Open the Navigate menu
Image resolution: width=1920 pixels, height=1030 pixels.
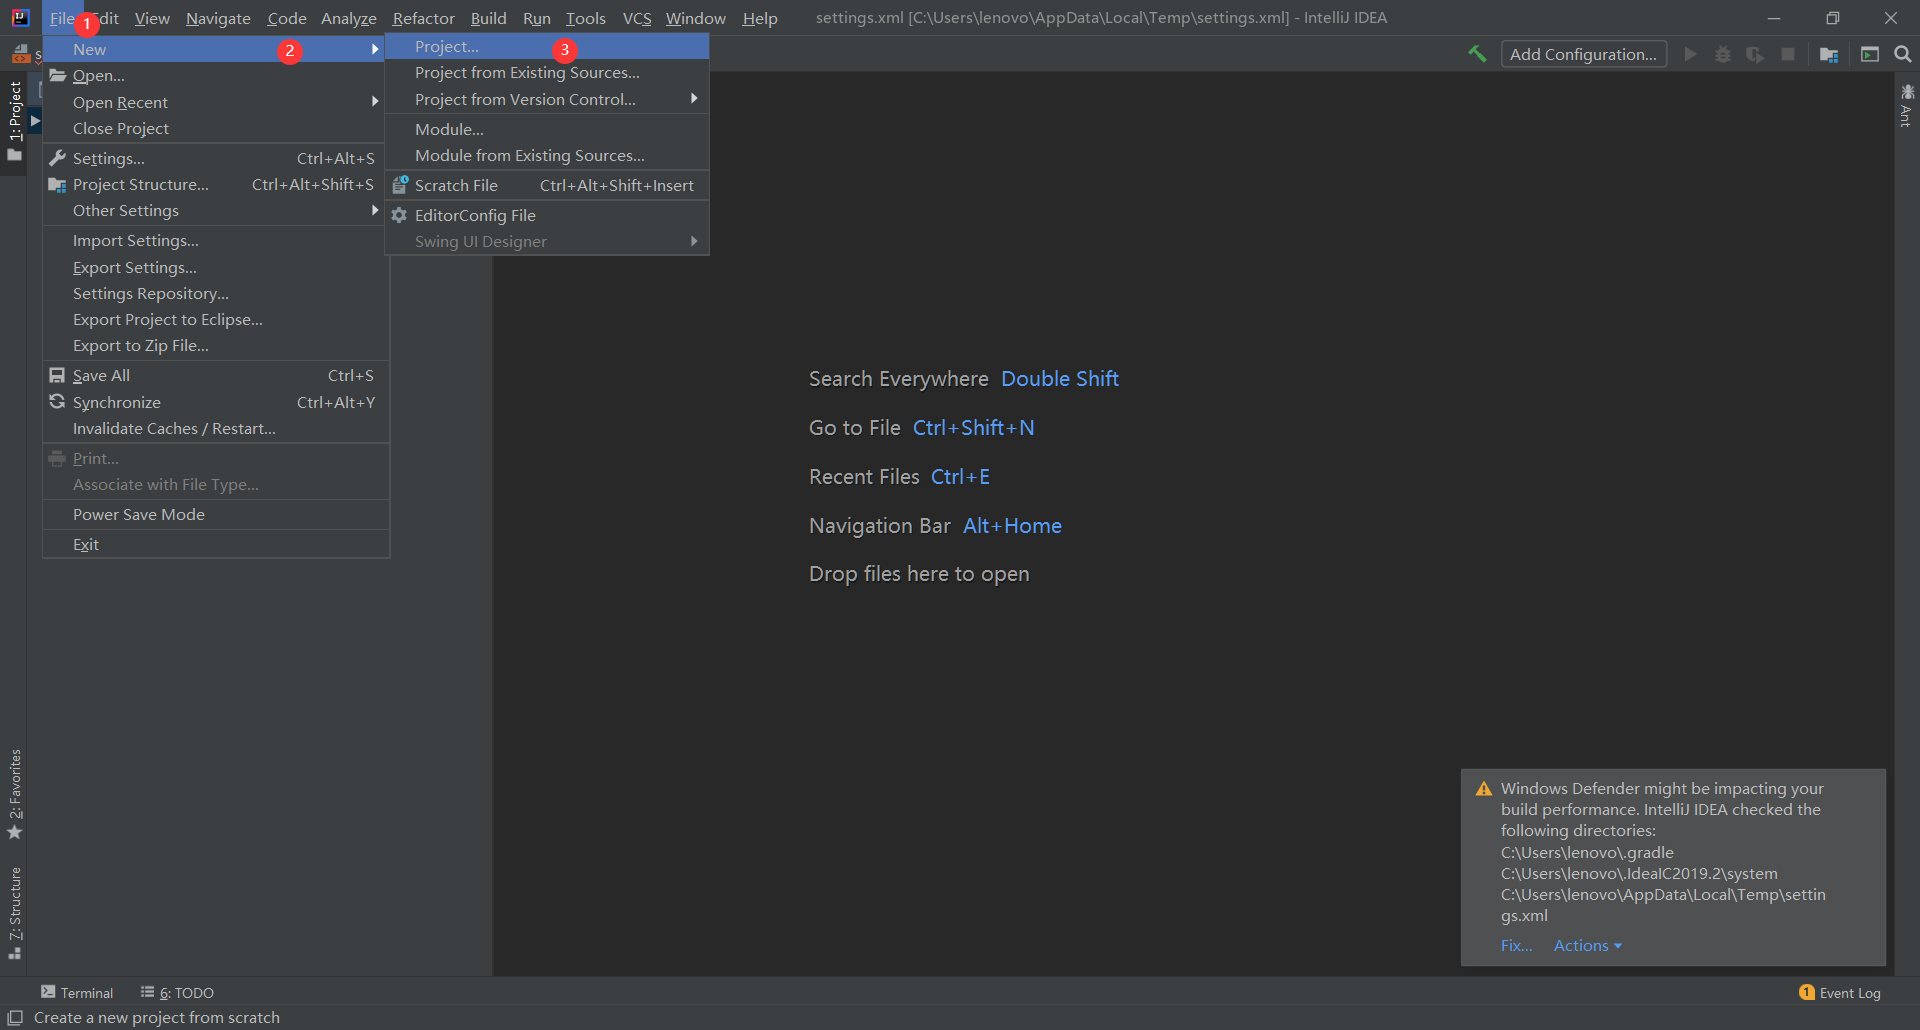pos(218,18)
